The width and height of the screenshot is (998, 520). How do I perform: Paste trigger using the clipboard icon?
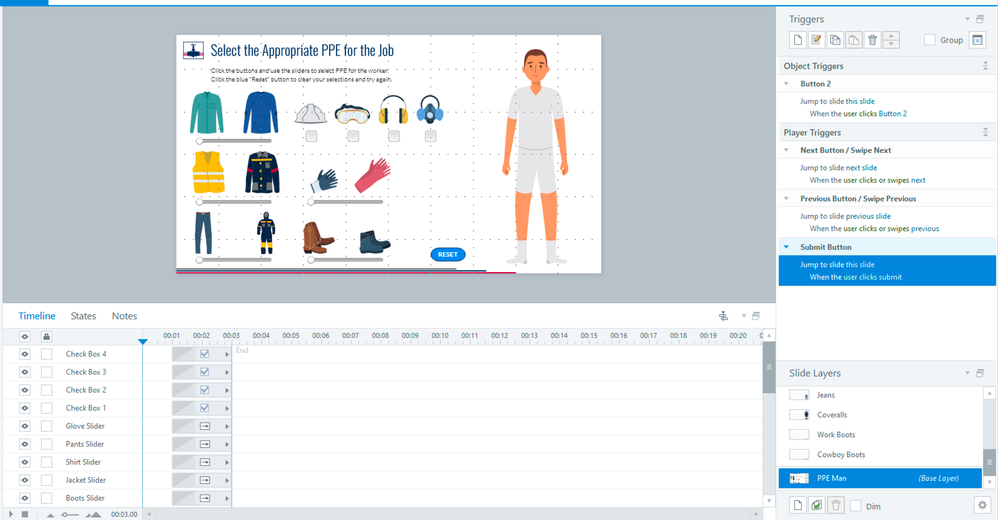pyautogui.click(x=854, y=39)
